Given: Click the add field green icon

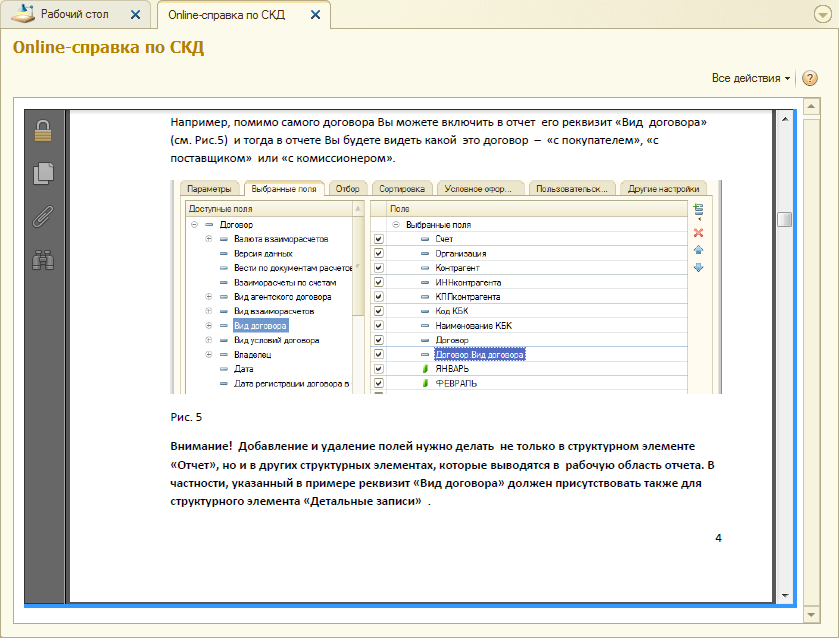Looking at the screenshot, I should [698, 210].
